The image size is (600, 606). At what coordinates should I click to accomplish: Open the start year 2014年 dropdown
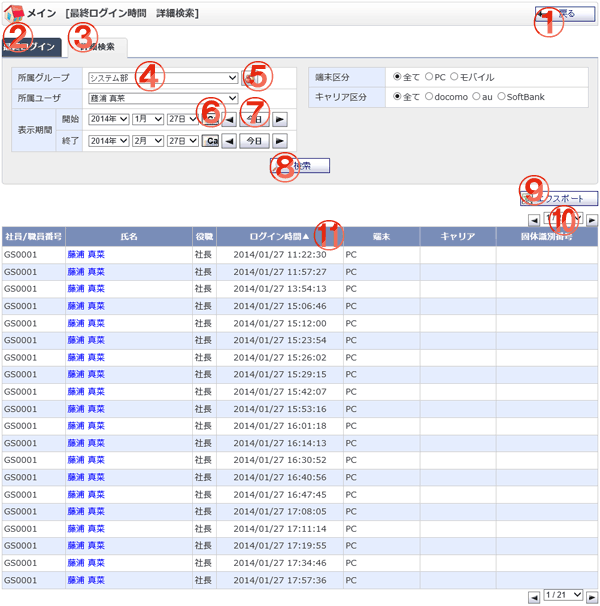tap(108, 119)
